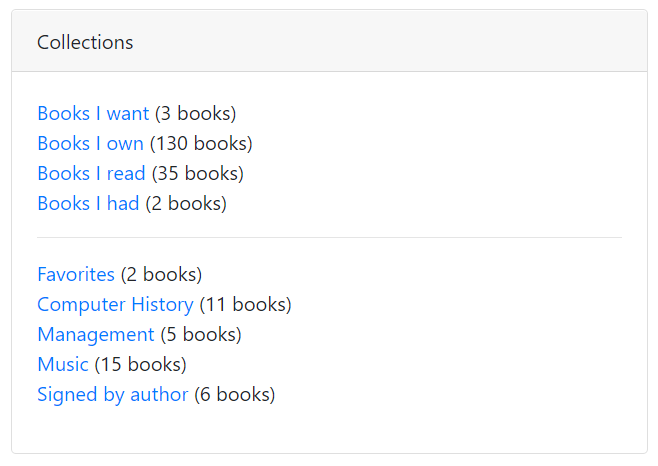Open the Books I want collection
This screenshot has width=658, height=466.
[x=93, y=114]
